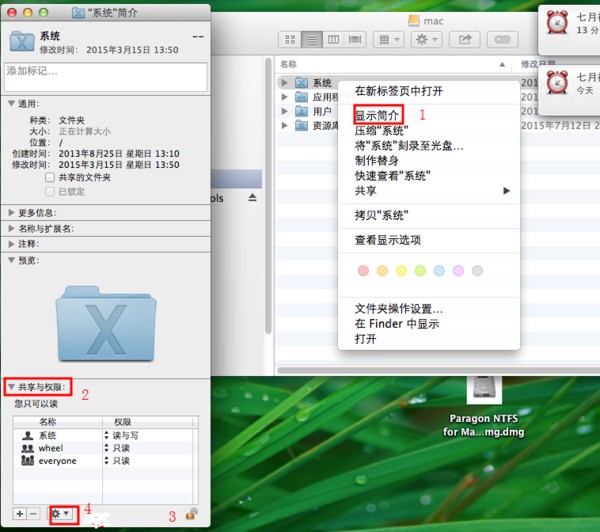Click the 权限 permissions column header

tap(149, 422)
